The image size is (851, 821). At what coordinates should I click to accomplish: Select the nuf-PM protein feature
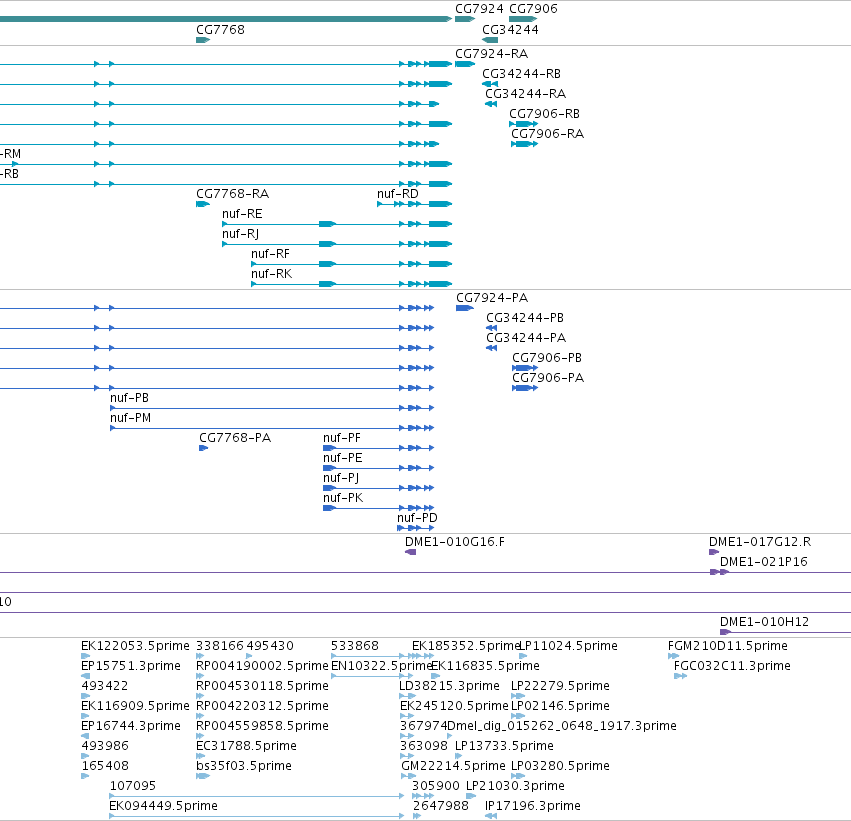(272, 428)
